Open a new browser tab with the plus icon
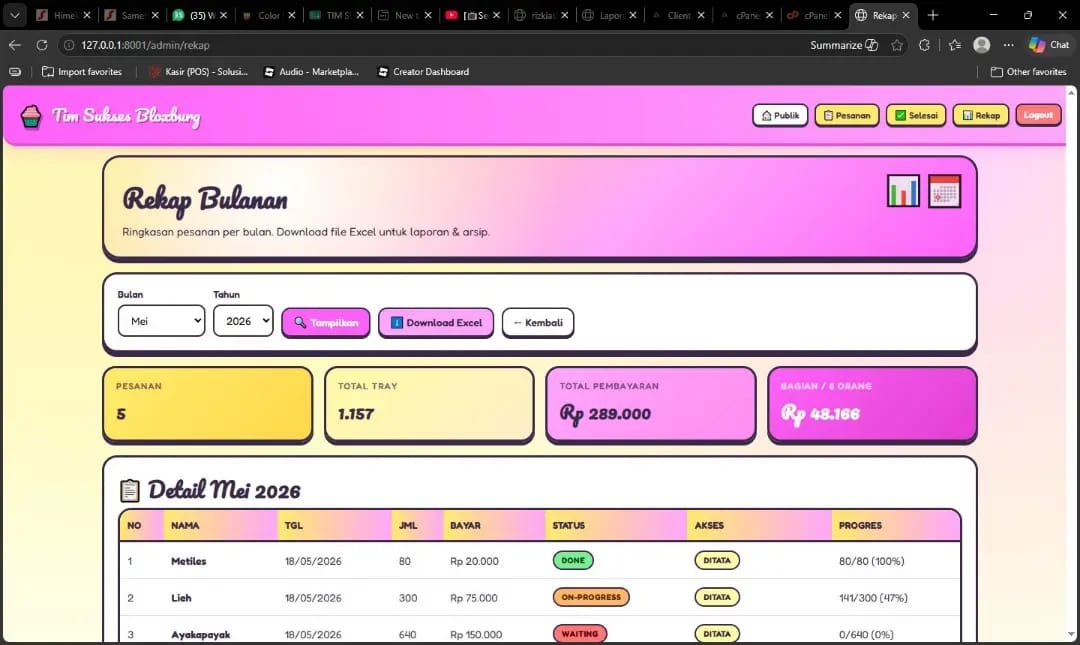The image size is (1080, 645). [x=933, y=14]
